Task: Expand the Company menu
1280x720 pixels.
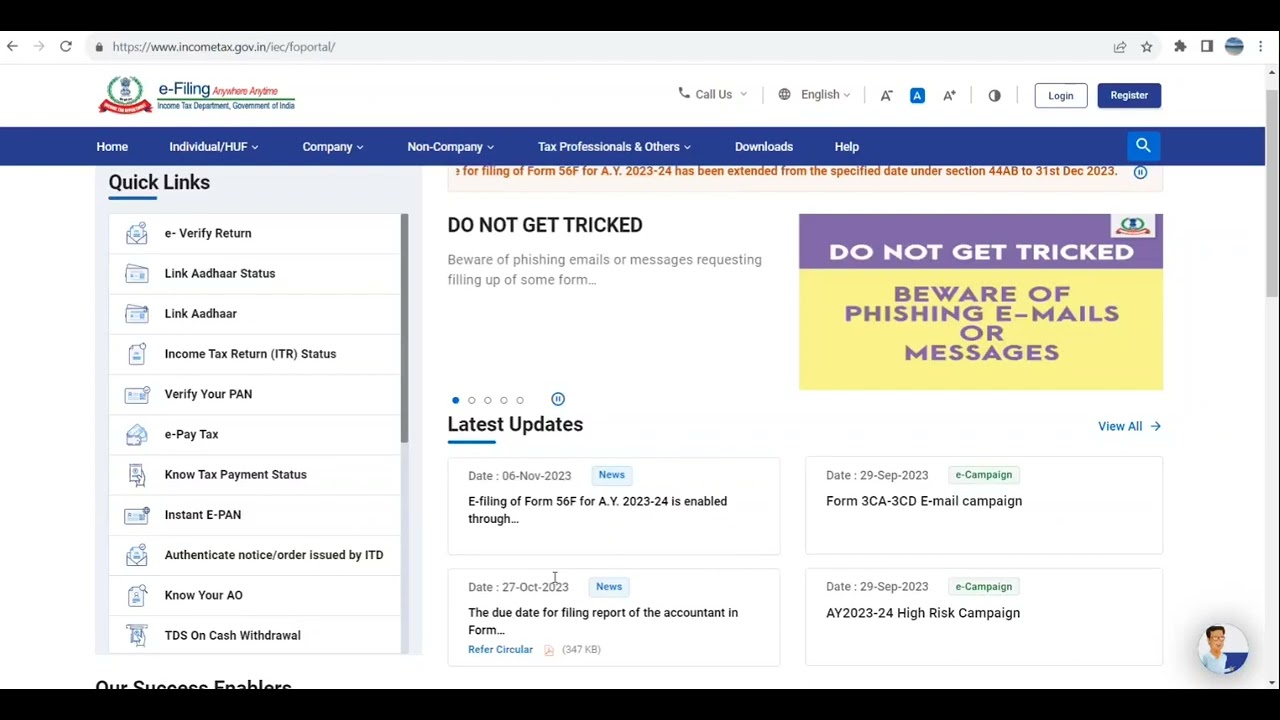Action: pyautogui.click(x=333, y=147)
